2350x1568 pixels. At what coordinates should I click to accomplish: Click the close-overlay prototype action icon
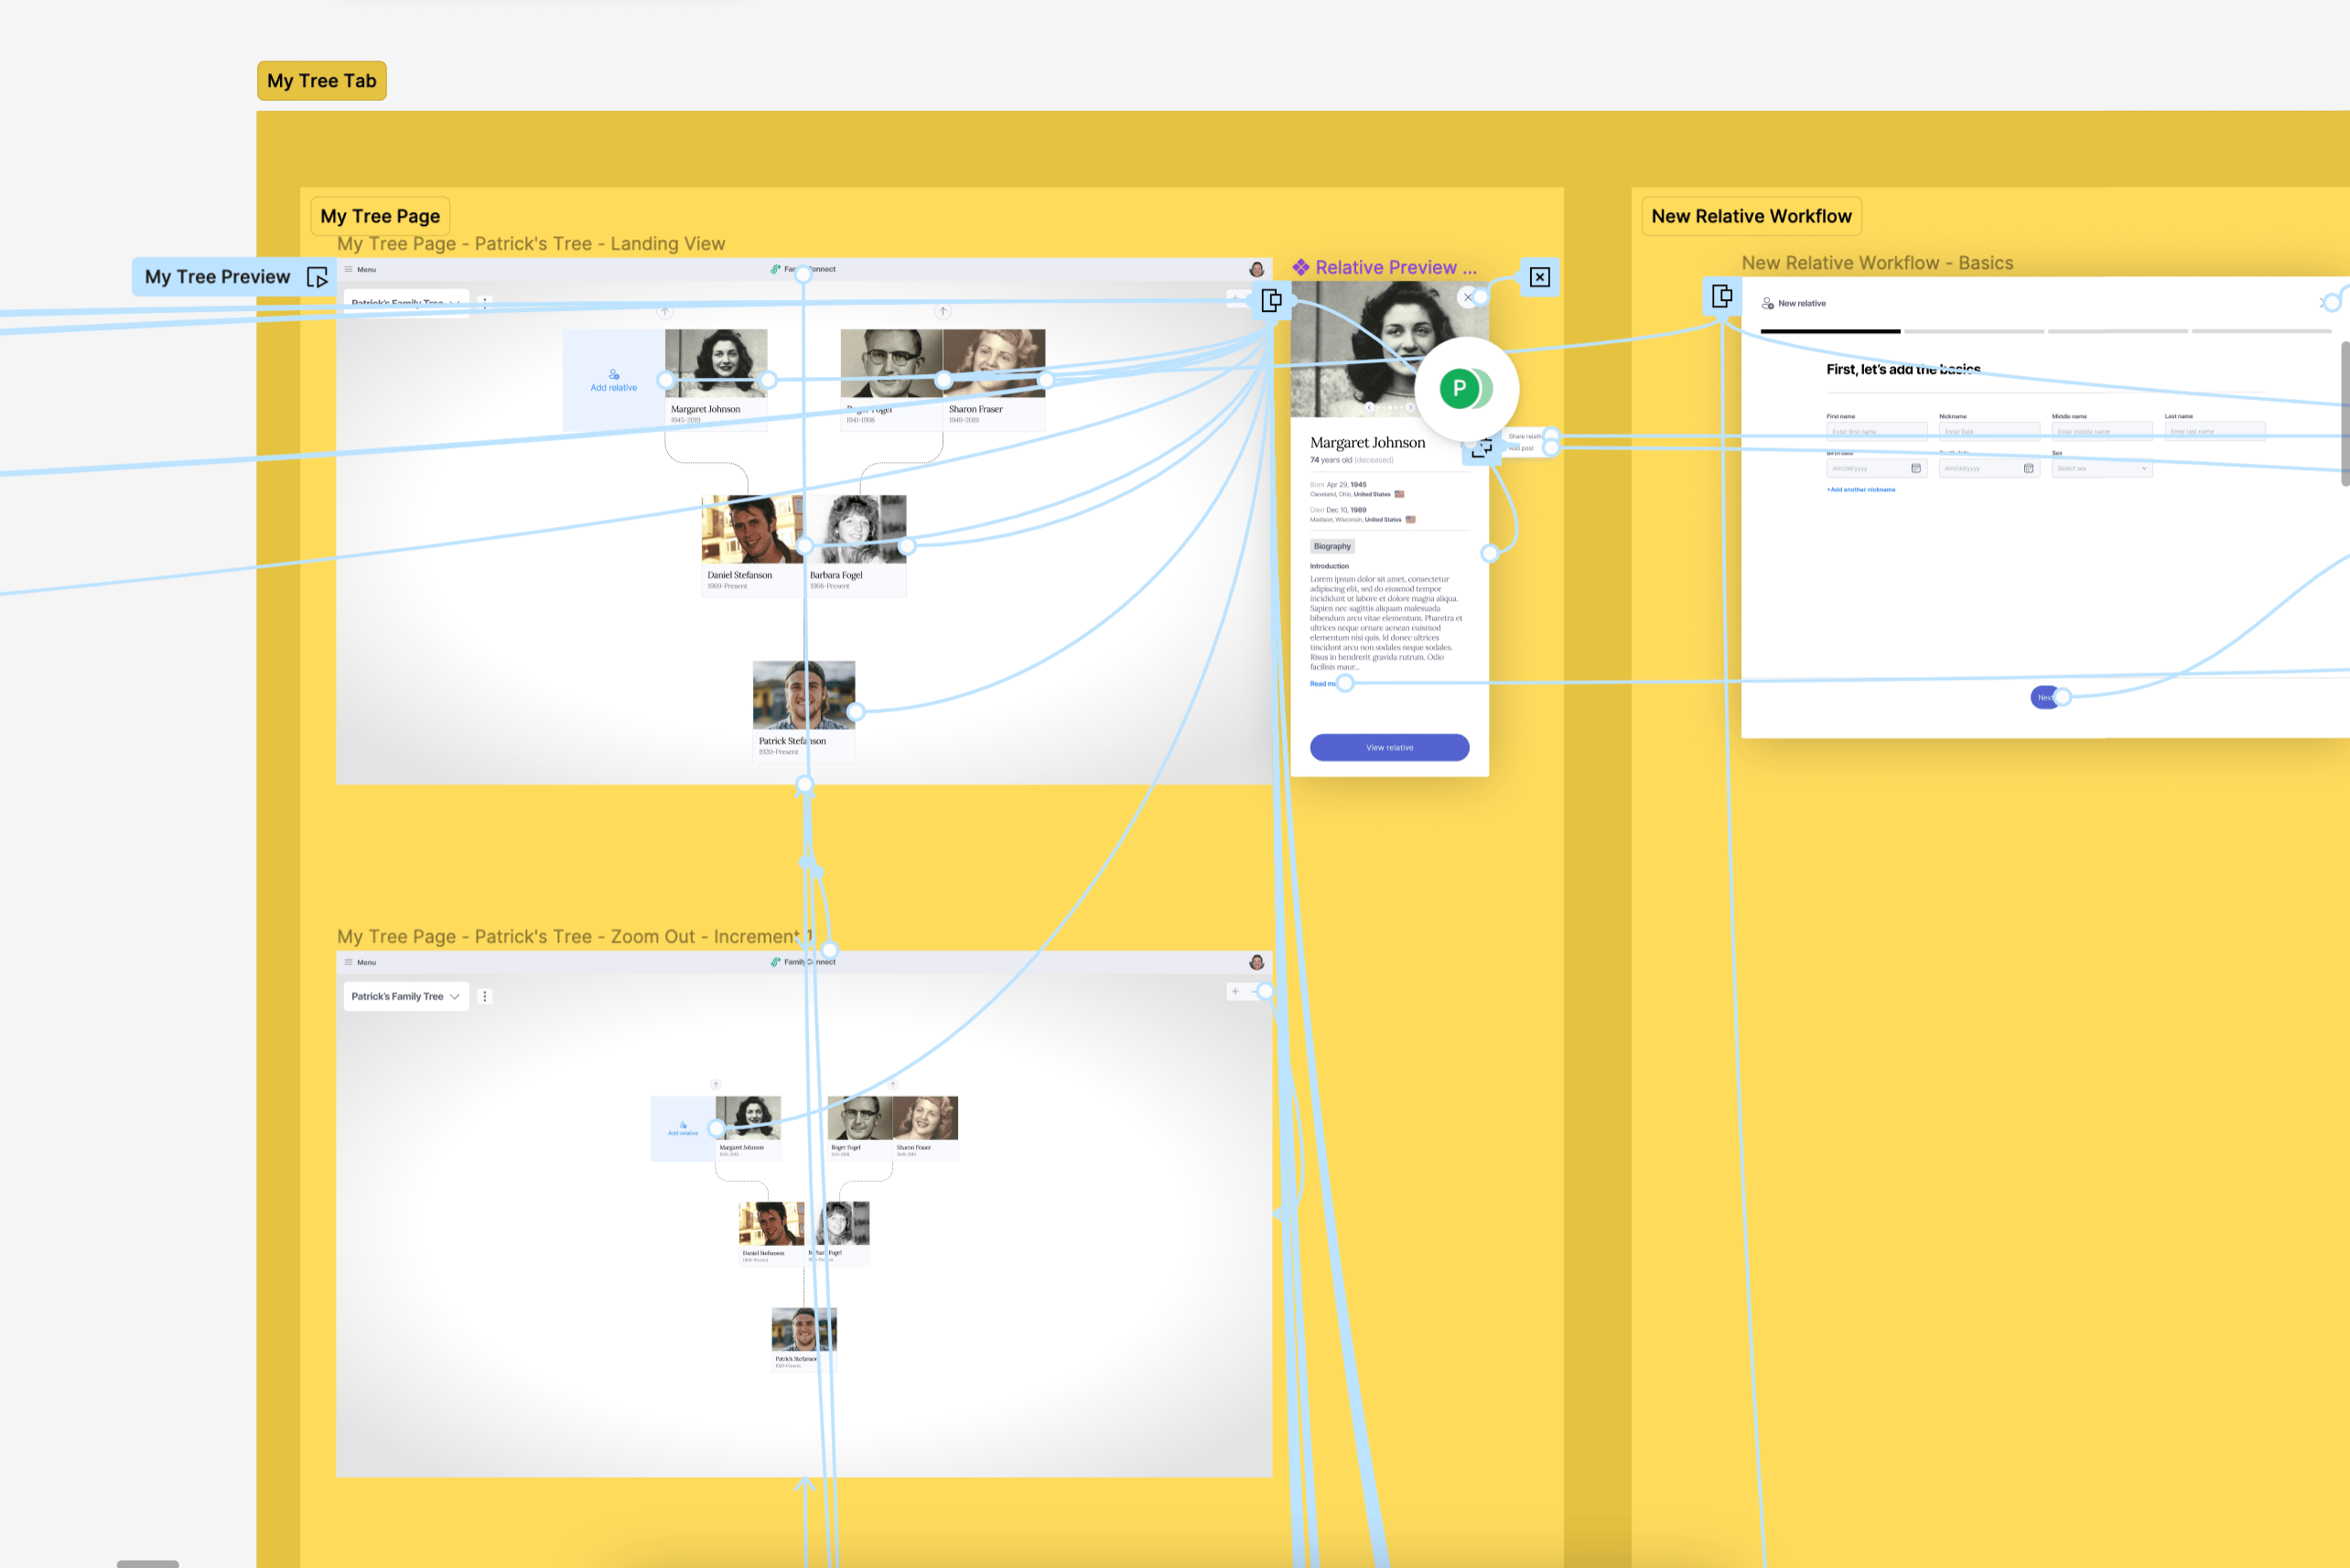1539,277
